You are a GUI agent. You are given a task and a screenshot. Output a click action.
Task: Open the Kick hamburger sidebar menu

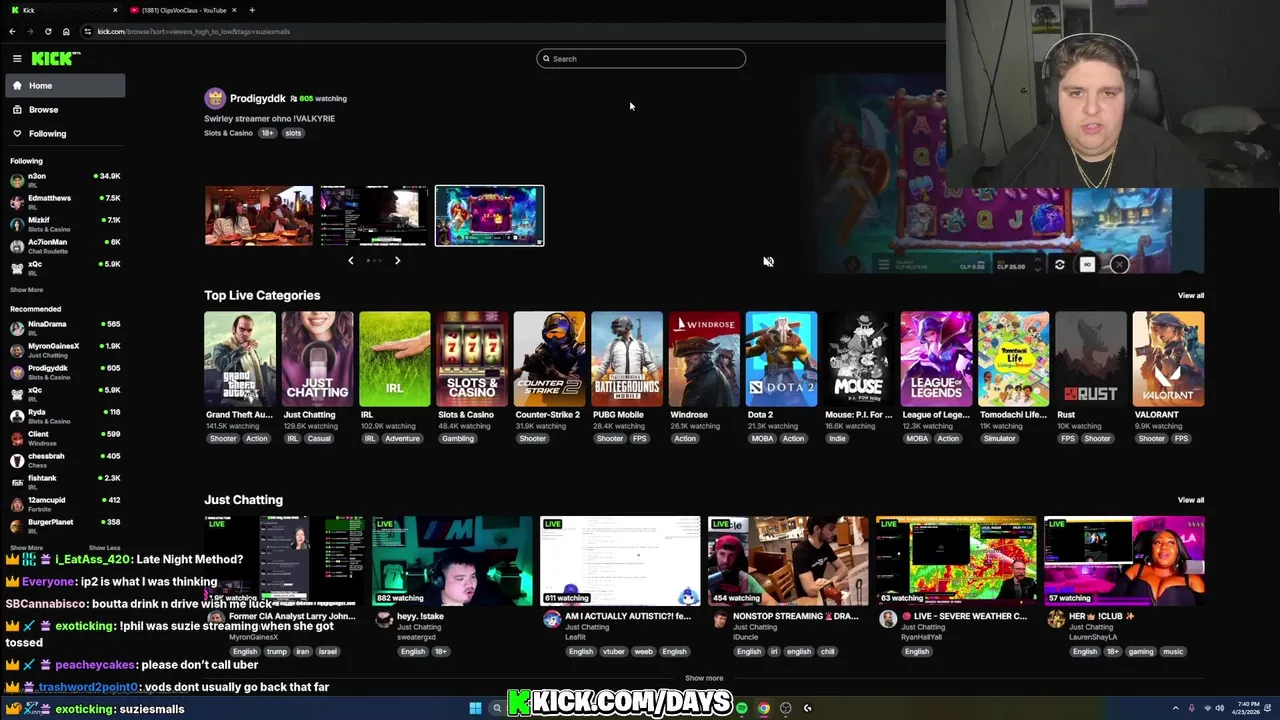(17, 59)
